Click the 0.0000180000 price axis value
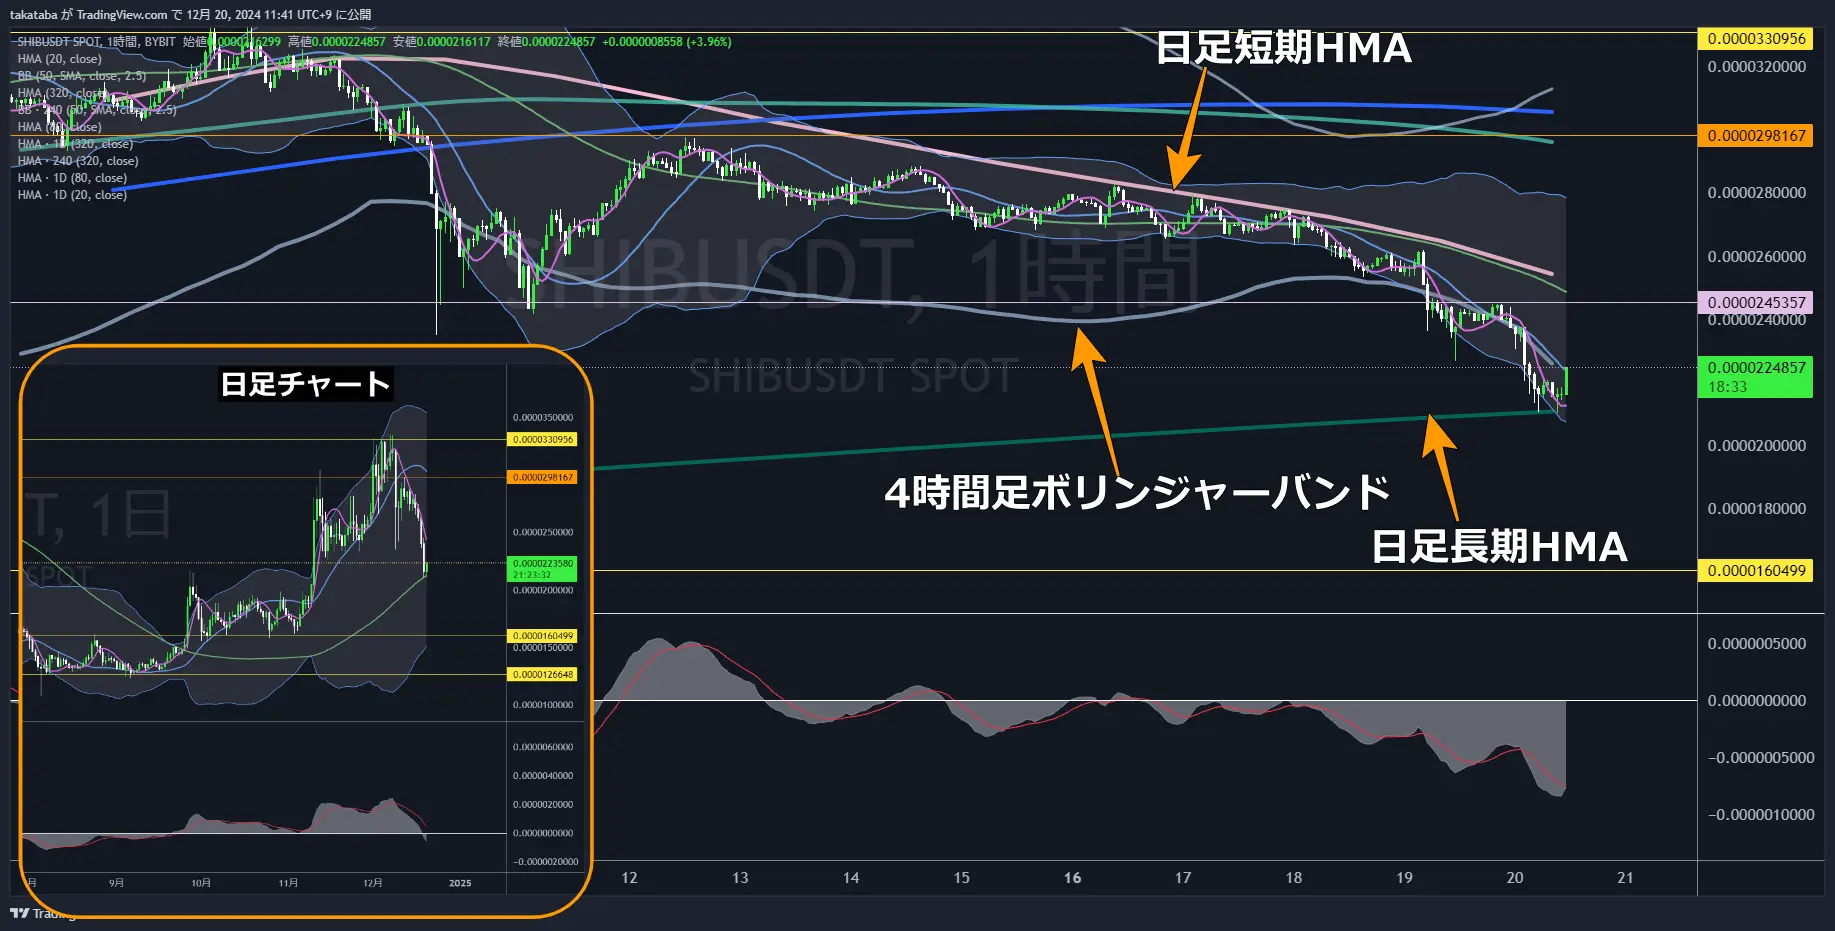The height and width of the screenshot is (931, 1835). pos(1756,509)
